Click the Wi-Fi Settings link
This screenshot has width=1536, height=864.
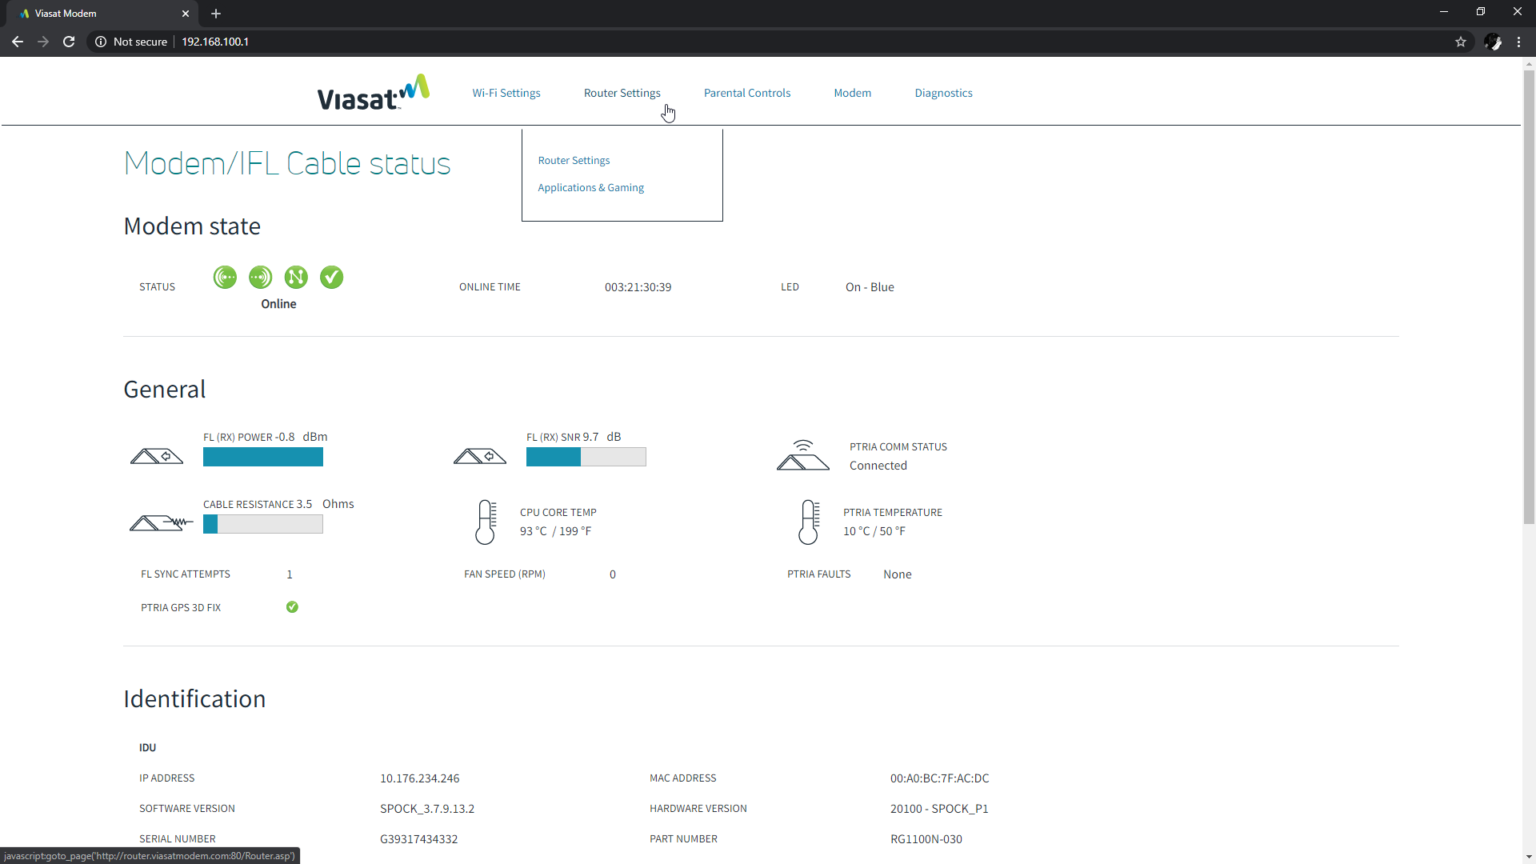coord(506,92)
